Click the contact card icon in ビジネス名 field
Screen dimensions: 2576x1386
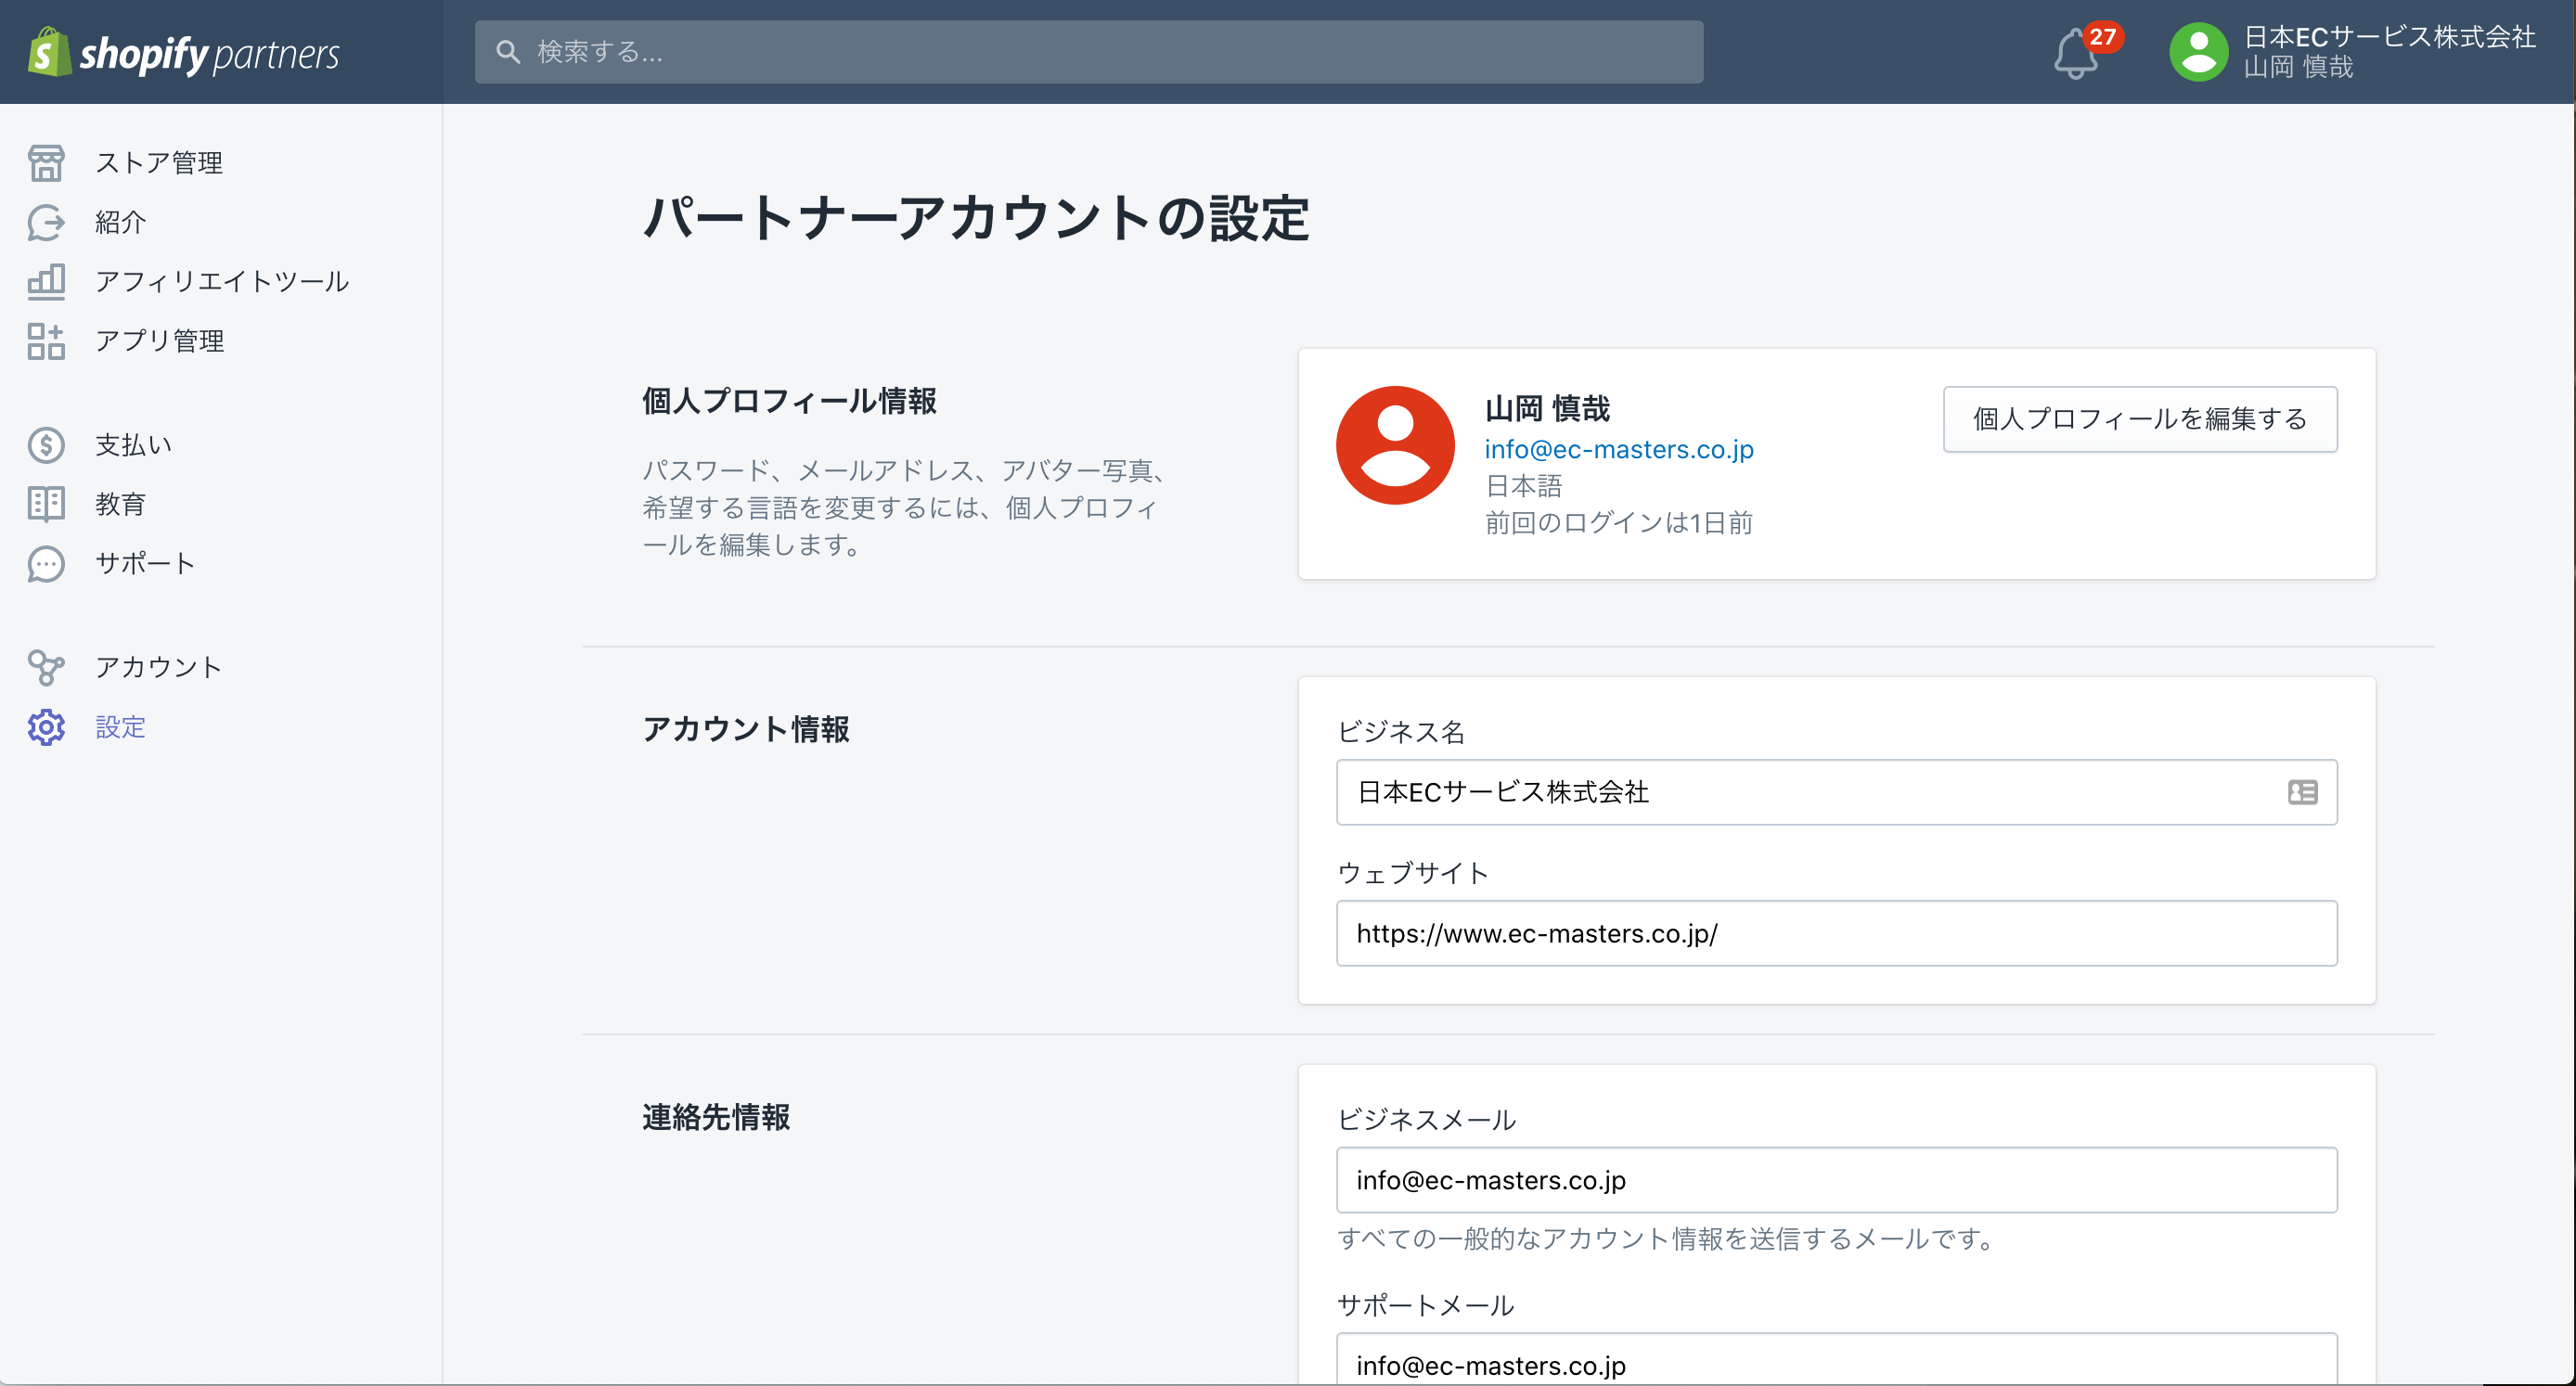[x=2302, y=792]
